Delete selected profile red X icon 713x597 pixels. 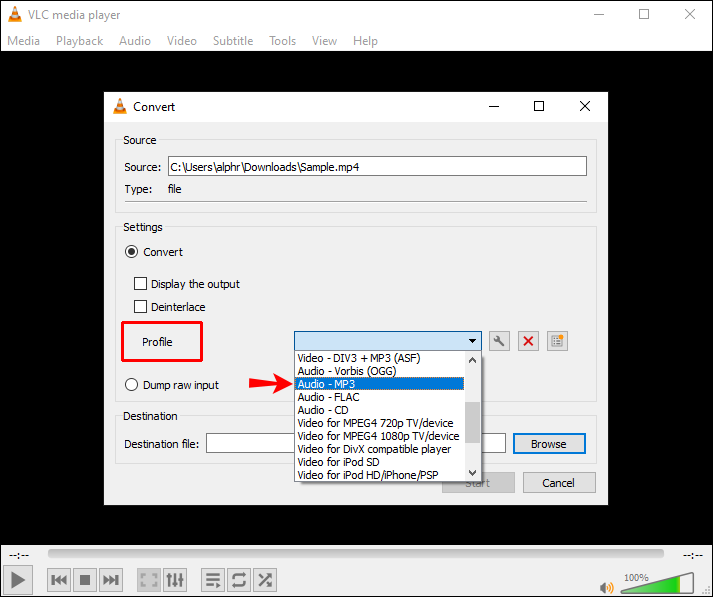(528, 341)
